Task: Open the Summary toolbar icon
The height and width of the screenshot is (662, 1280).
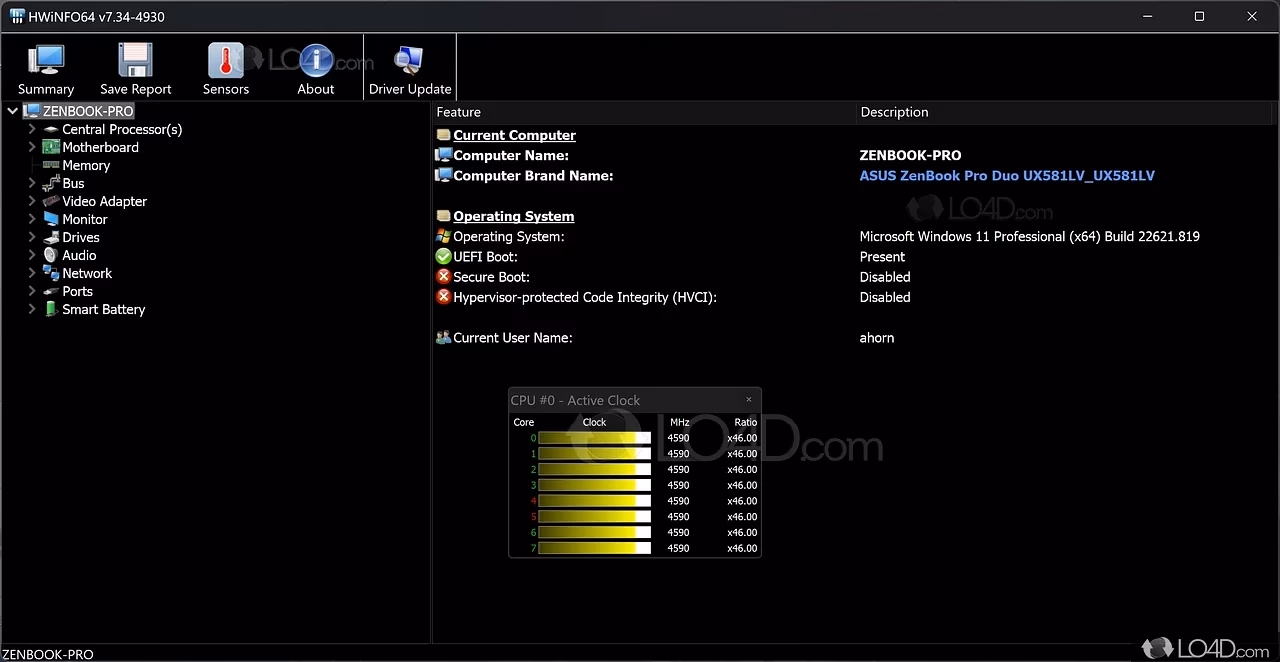Action: tap(46, 62)
